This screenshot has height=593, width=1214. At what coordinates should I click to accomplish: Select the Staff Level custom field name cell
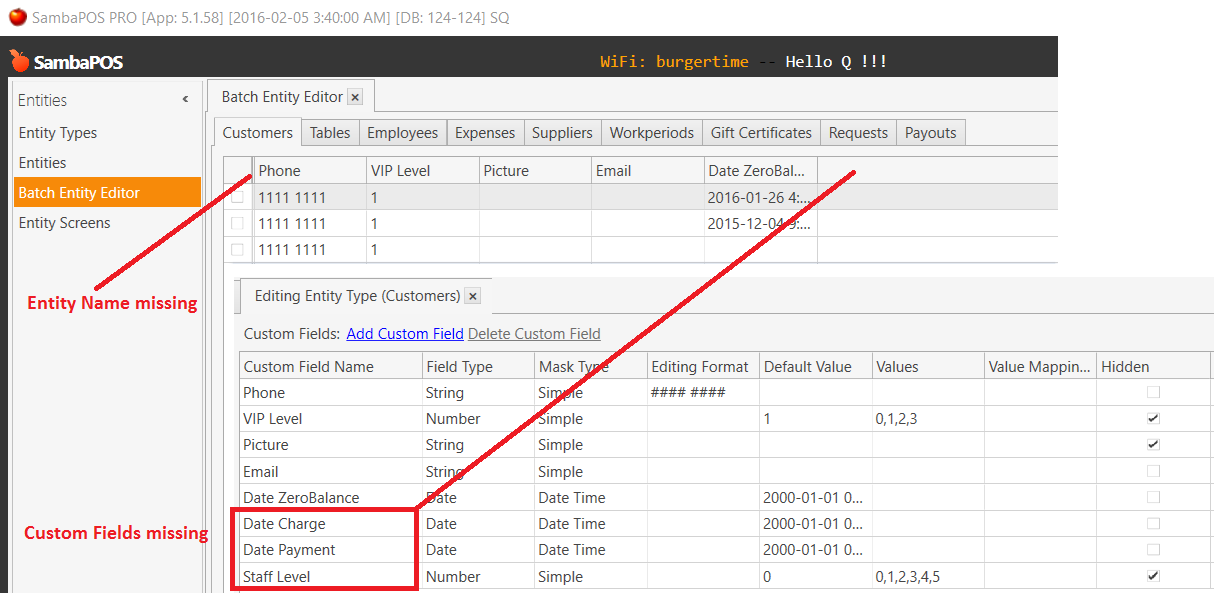point(331,577)
